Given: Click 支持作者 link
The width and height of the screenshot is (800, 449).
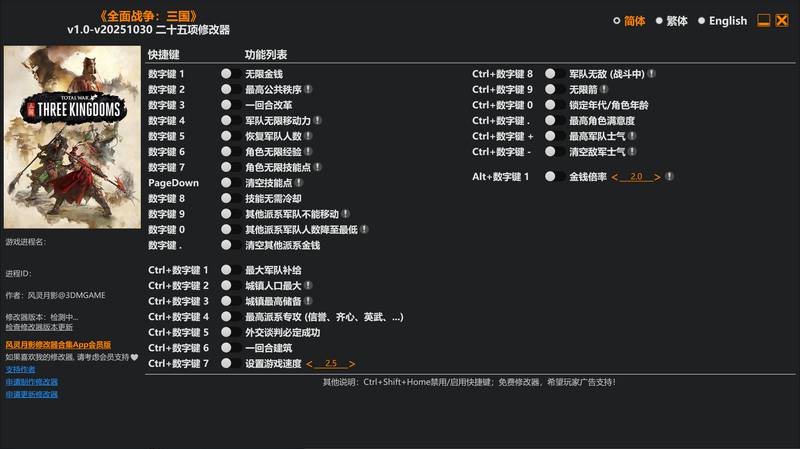Looking at the screenshot, I should [x=20, y=369].
